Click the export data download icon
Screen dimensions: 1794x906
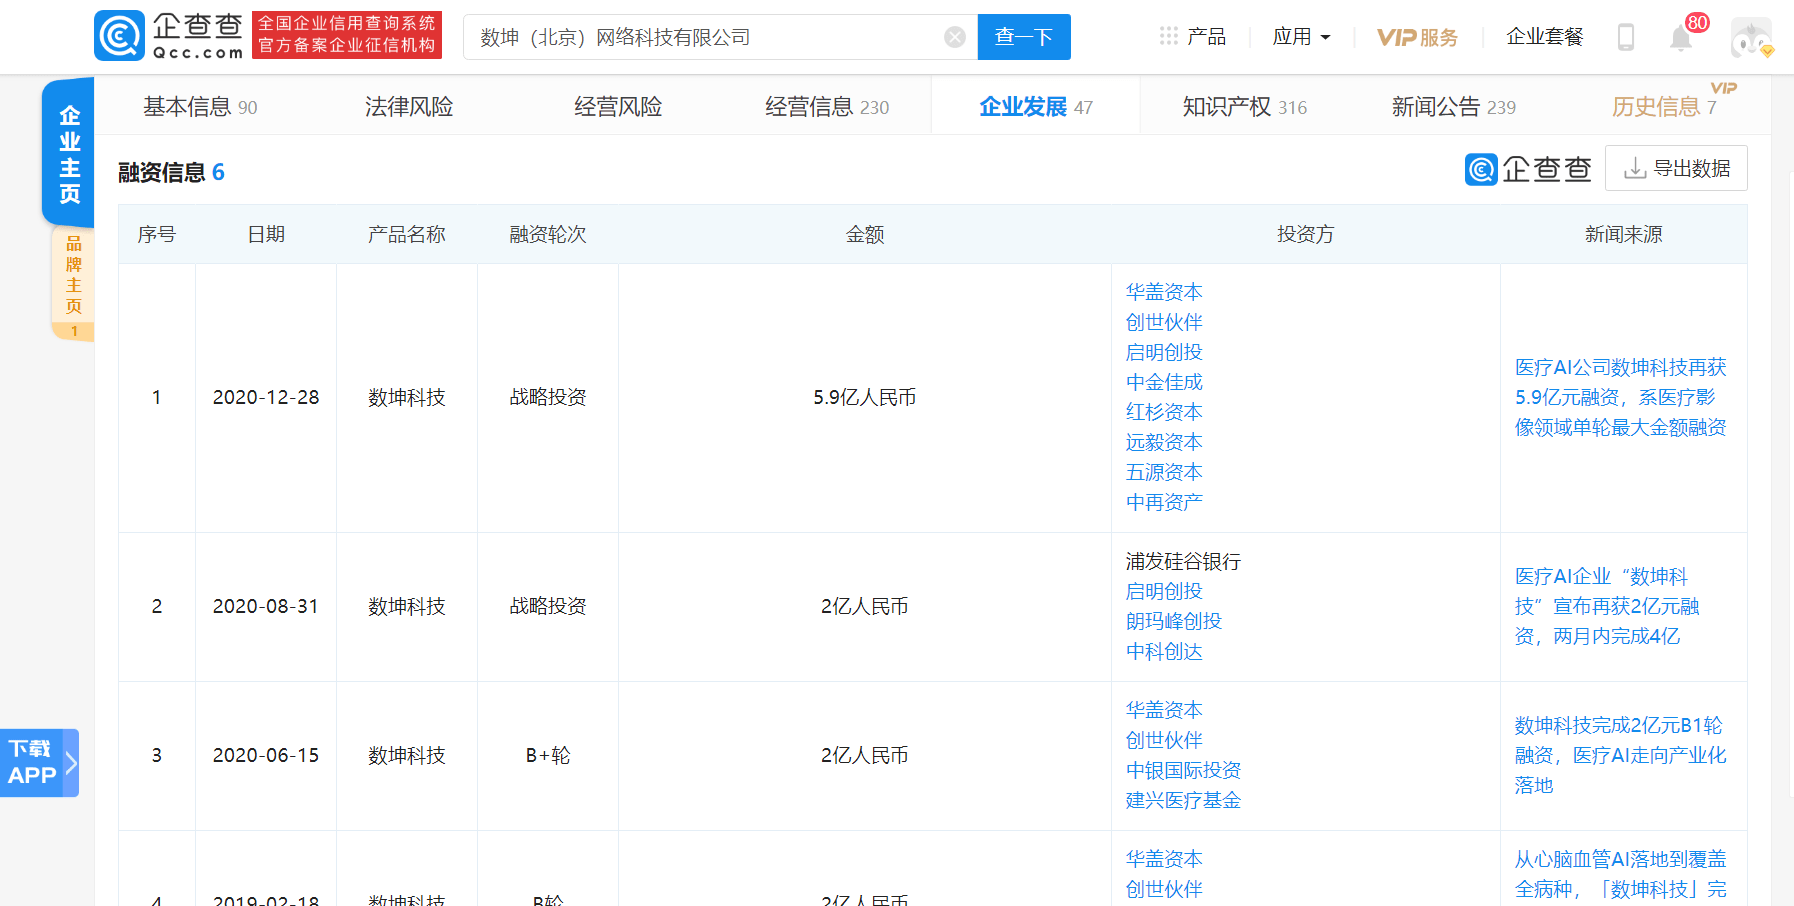tap(1635, 168)
